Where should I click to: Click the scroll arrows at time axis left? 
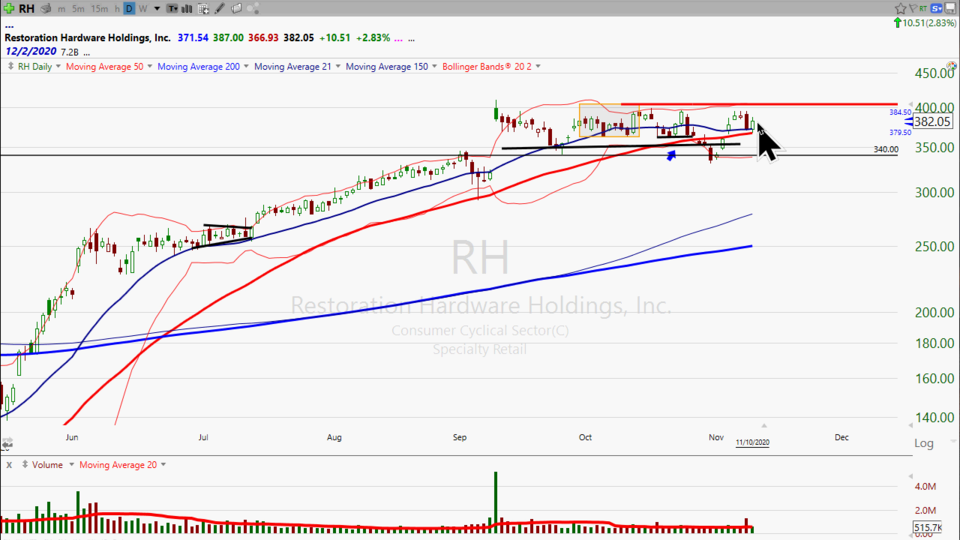point(7,443)
